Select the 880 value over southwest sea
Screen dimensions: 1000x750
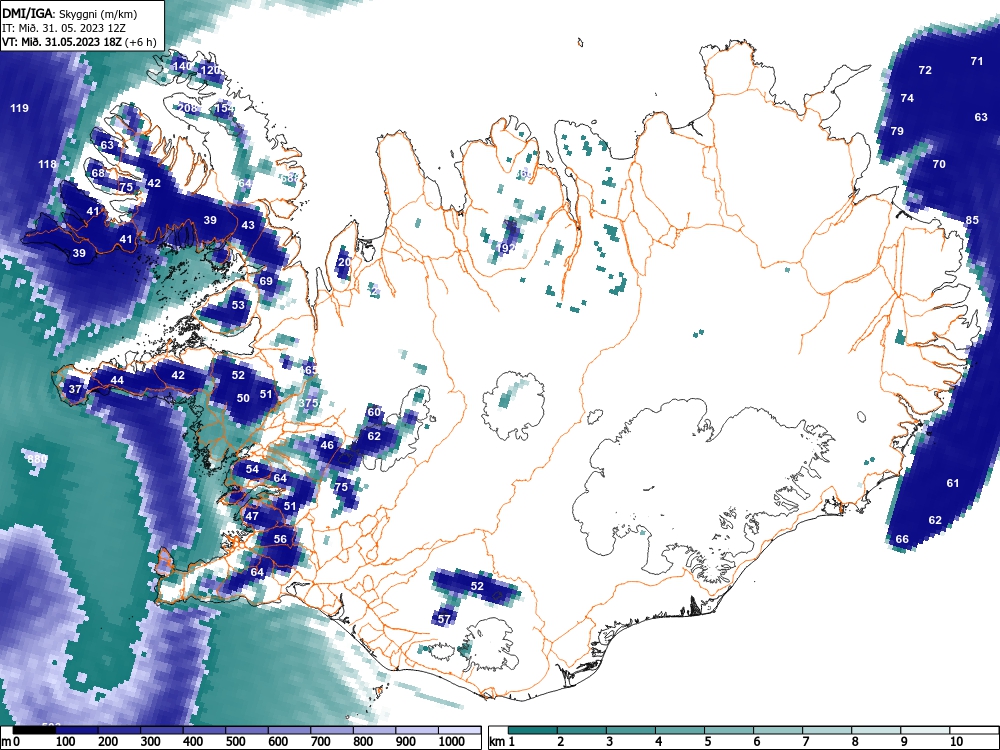[x=38, y=459]
